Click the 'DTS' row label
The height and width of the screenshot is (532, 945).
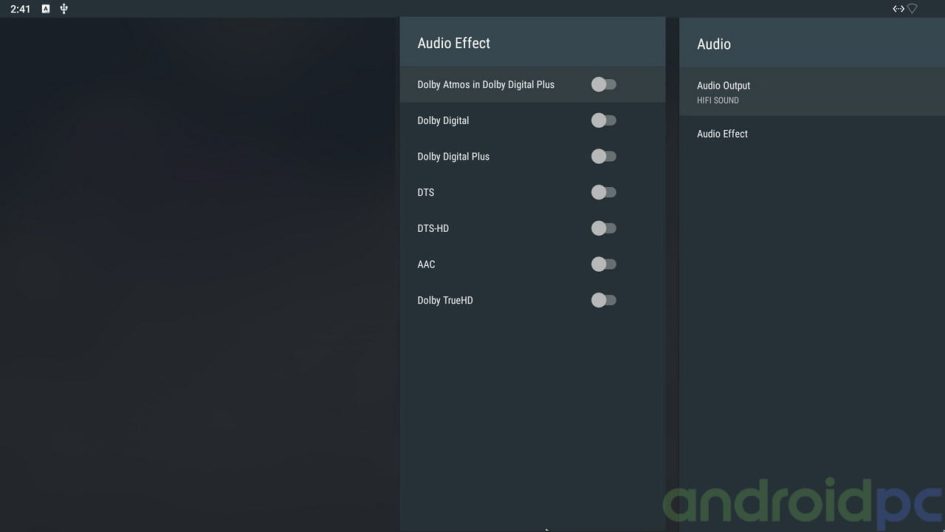(x=425, y=192)
